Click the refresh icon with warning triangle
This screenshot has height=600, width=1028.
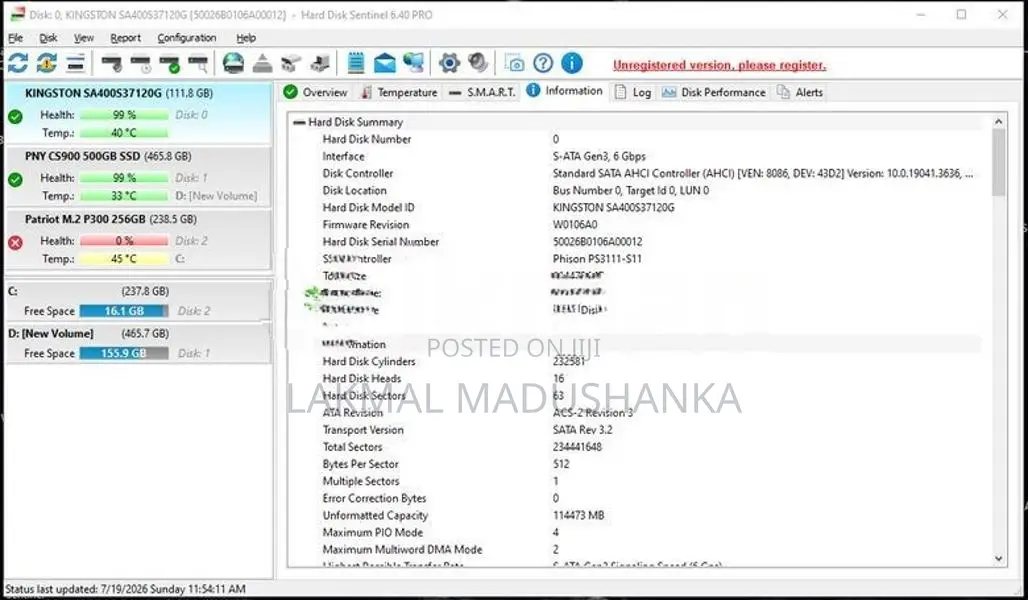47,63
